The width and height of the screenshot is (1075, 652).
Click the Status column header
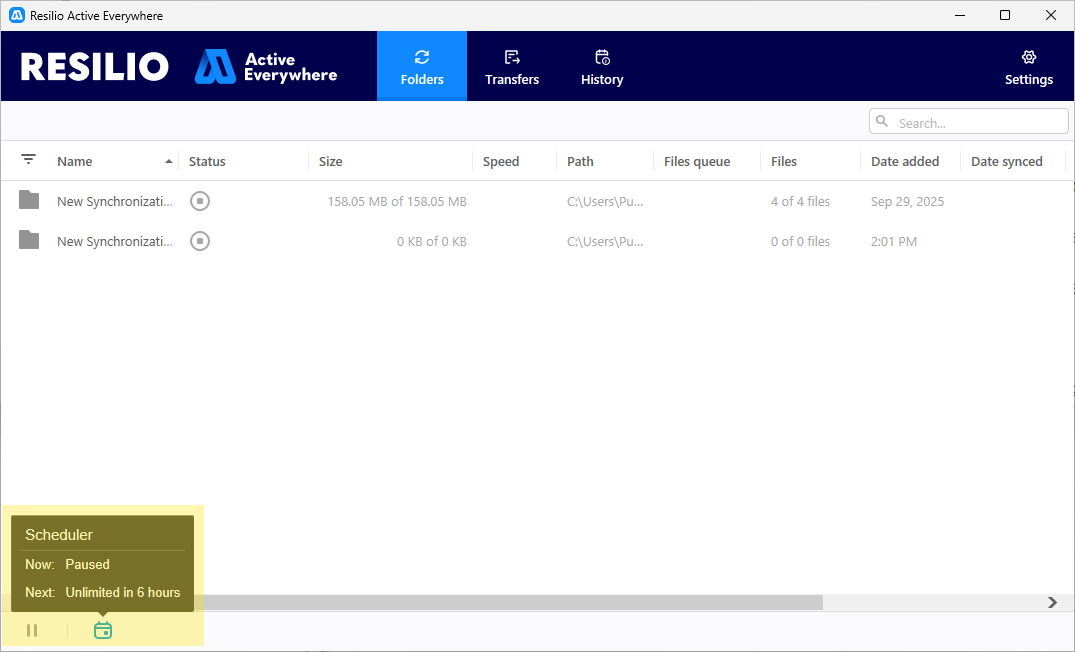[x=207, y=161]
